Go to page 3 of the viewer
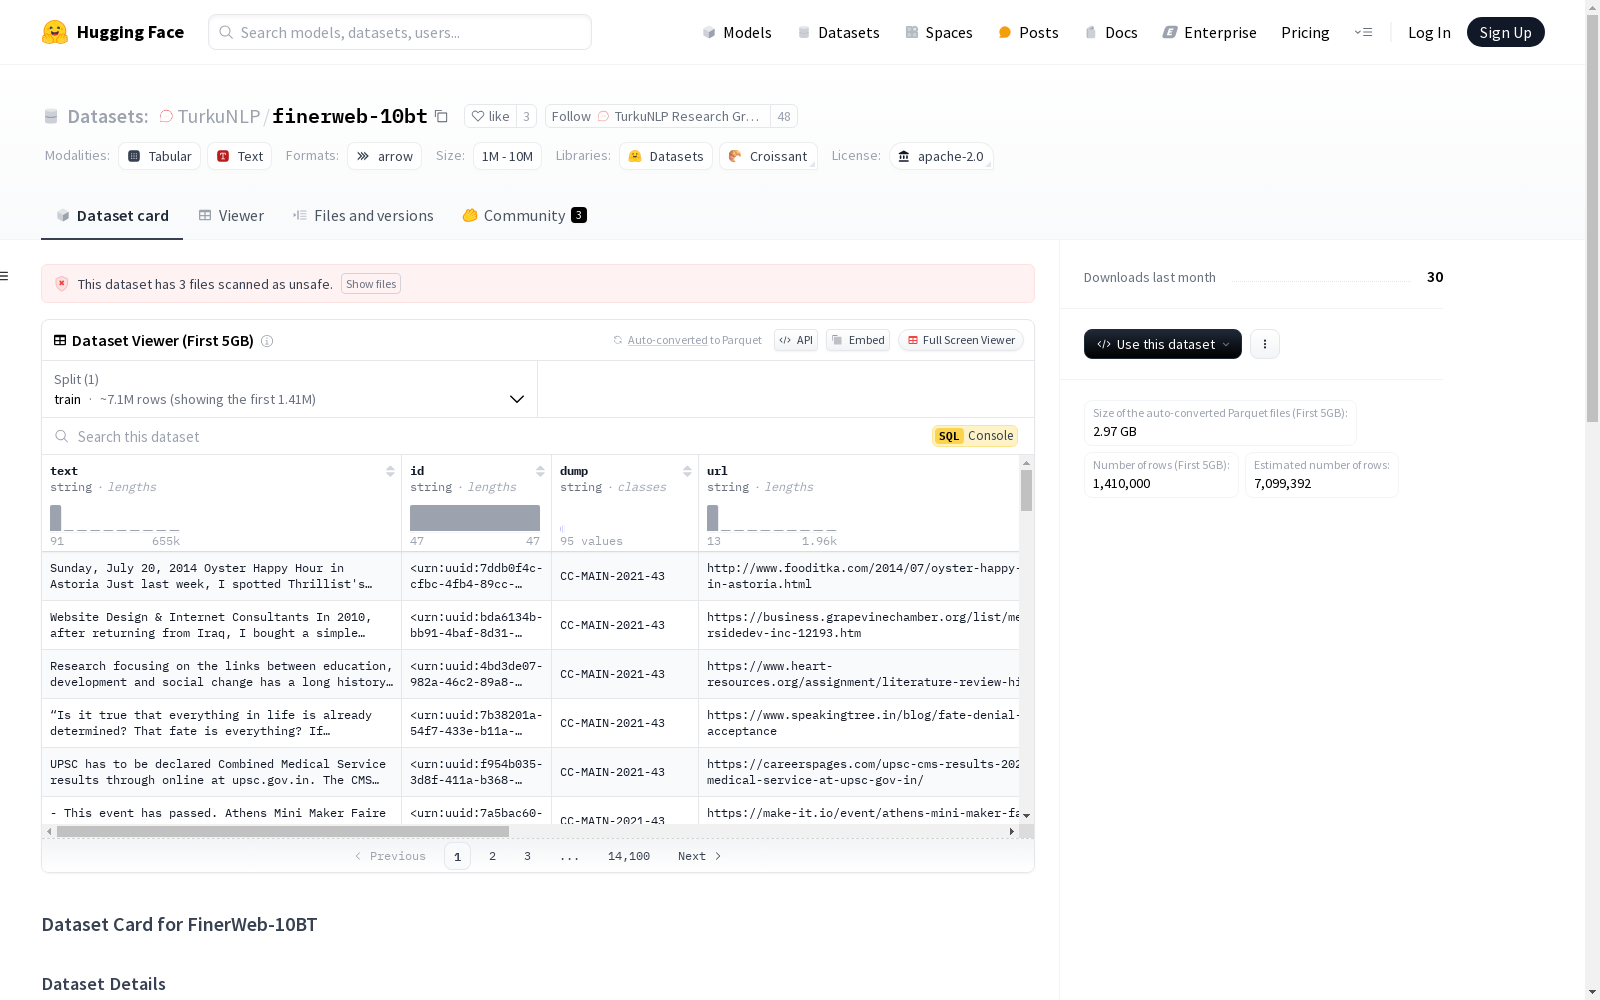Image resolution: width=1600 pixels, height=1000 pixels. coord(527,856)
